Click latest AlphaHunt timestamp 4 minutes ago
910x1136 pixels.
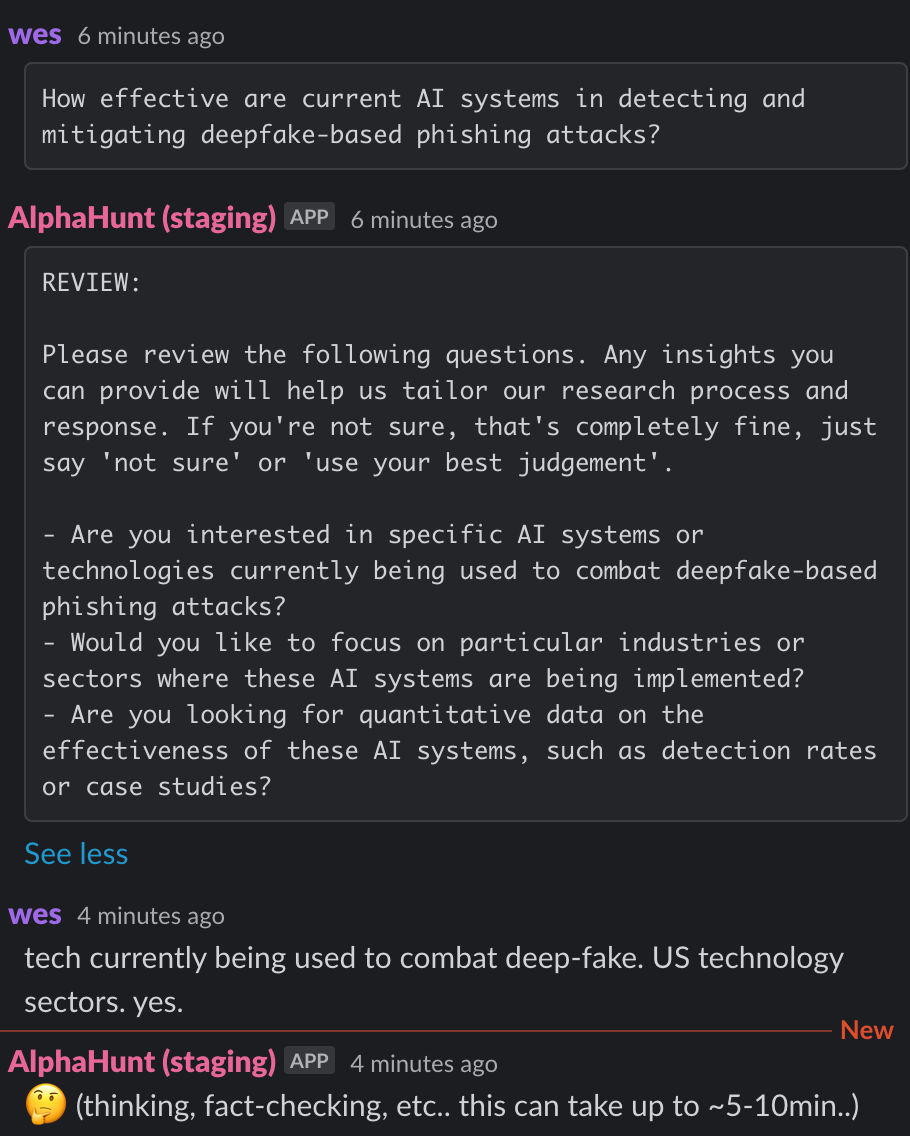pos(424,1064)
